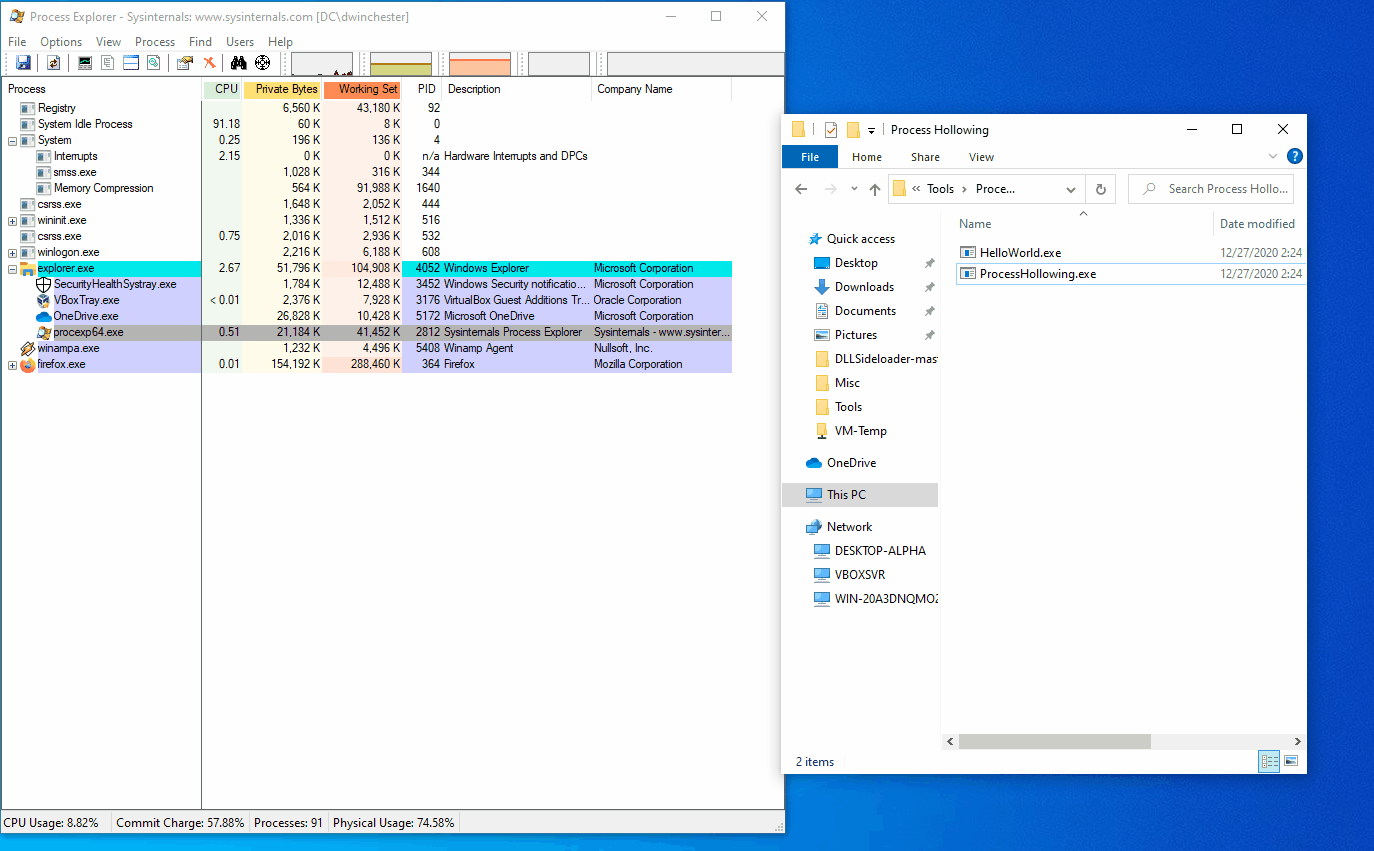Expand the File Explorer ribbon chevron

pos(1273,156)
